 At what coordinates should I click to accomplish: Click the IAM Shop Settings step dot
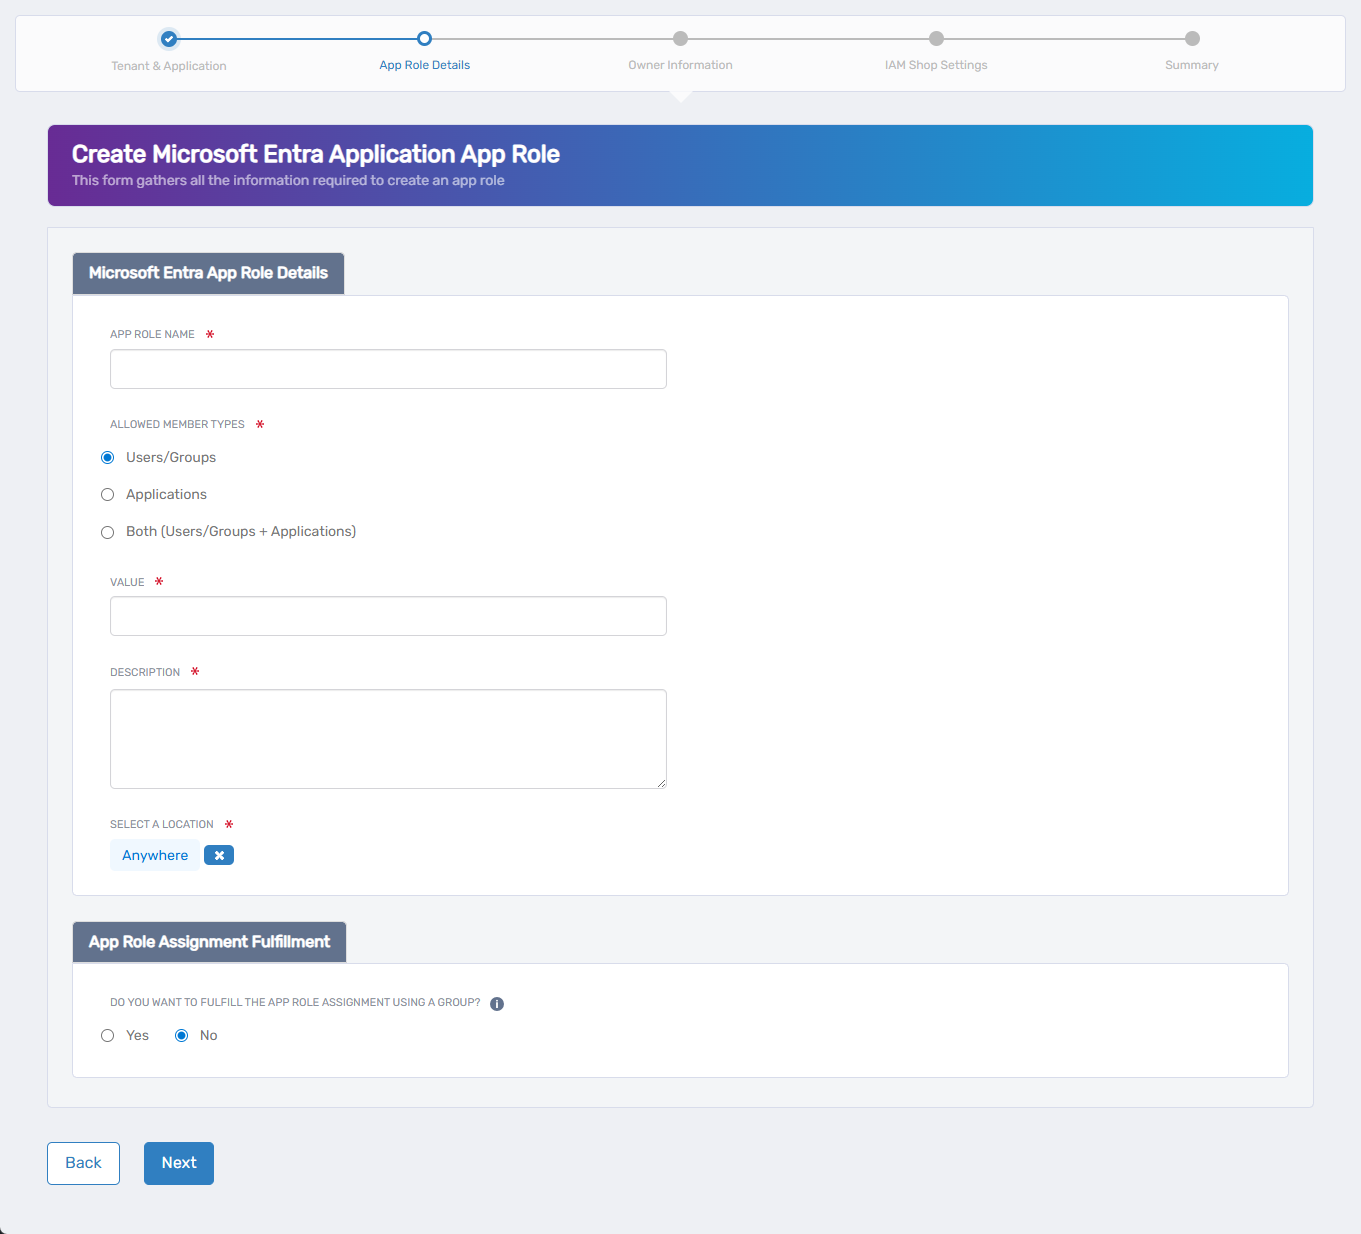point(936,38)
